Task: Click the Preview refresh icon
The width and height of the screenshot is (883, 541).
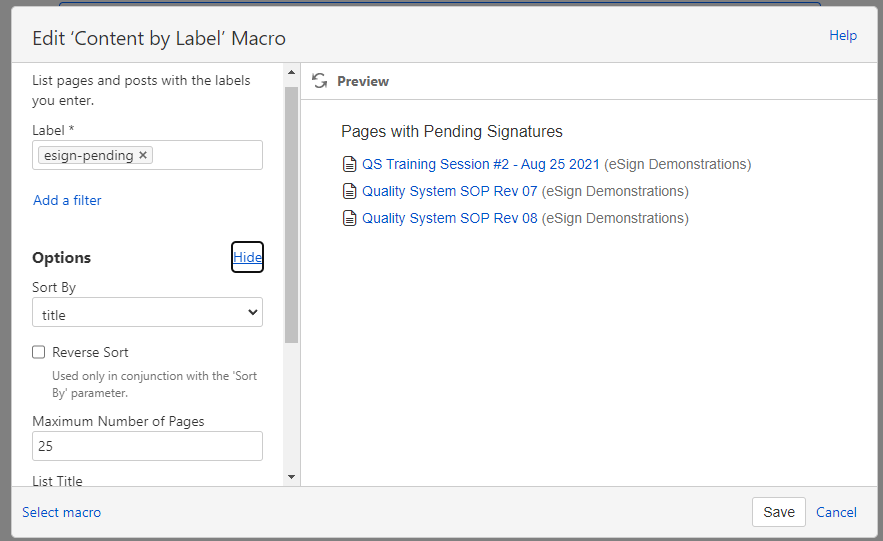Action: tap(320, 81)
